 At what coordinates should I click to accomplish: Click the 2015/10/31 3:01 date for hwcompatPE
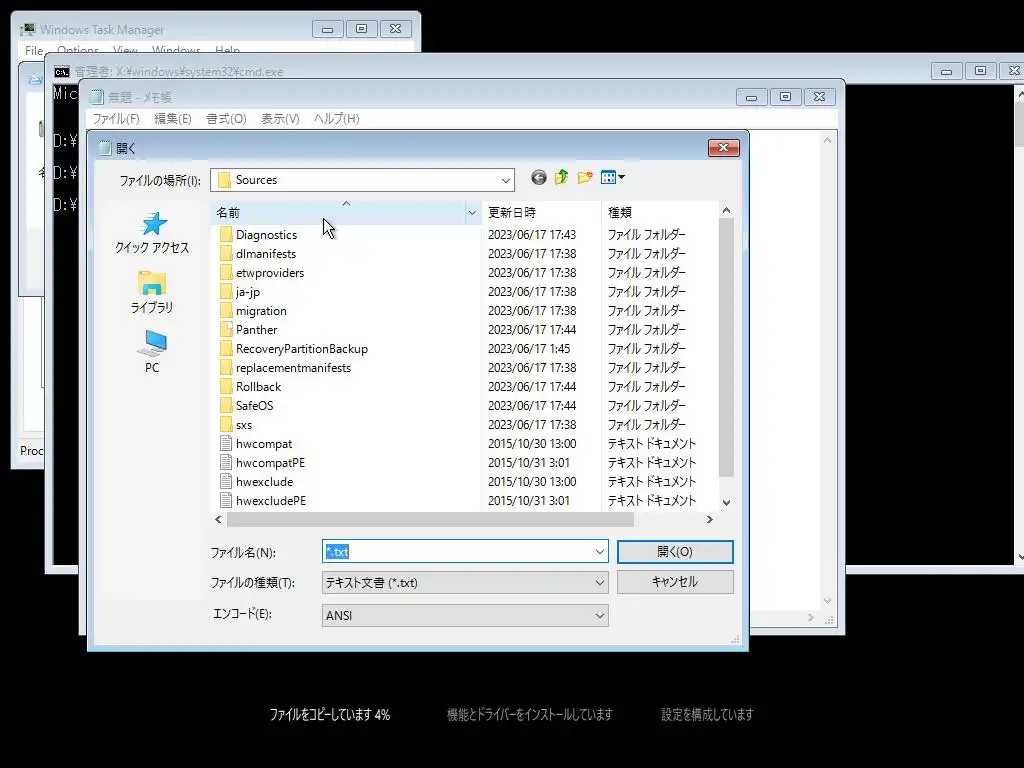[x=529, y=462]
